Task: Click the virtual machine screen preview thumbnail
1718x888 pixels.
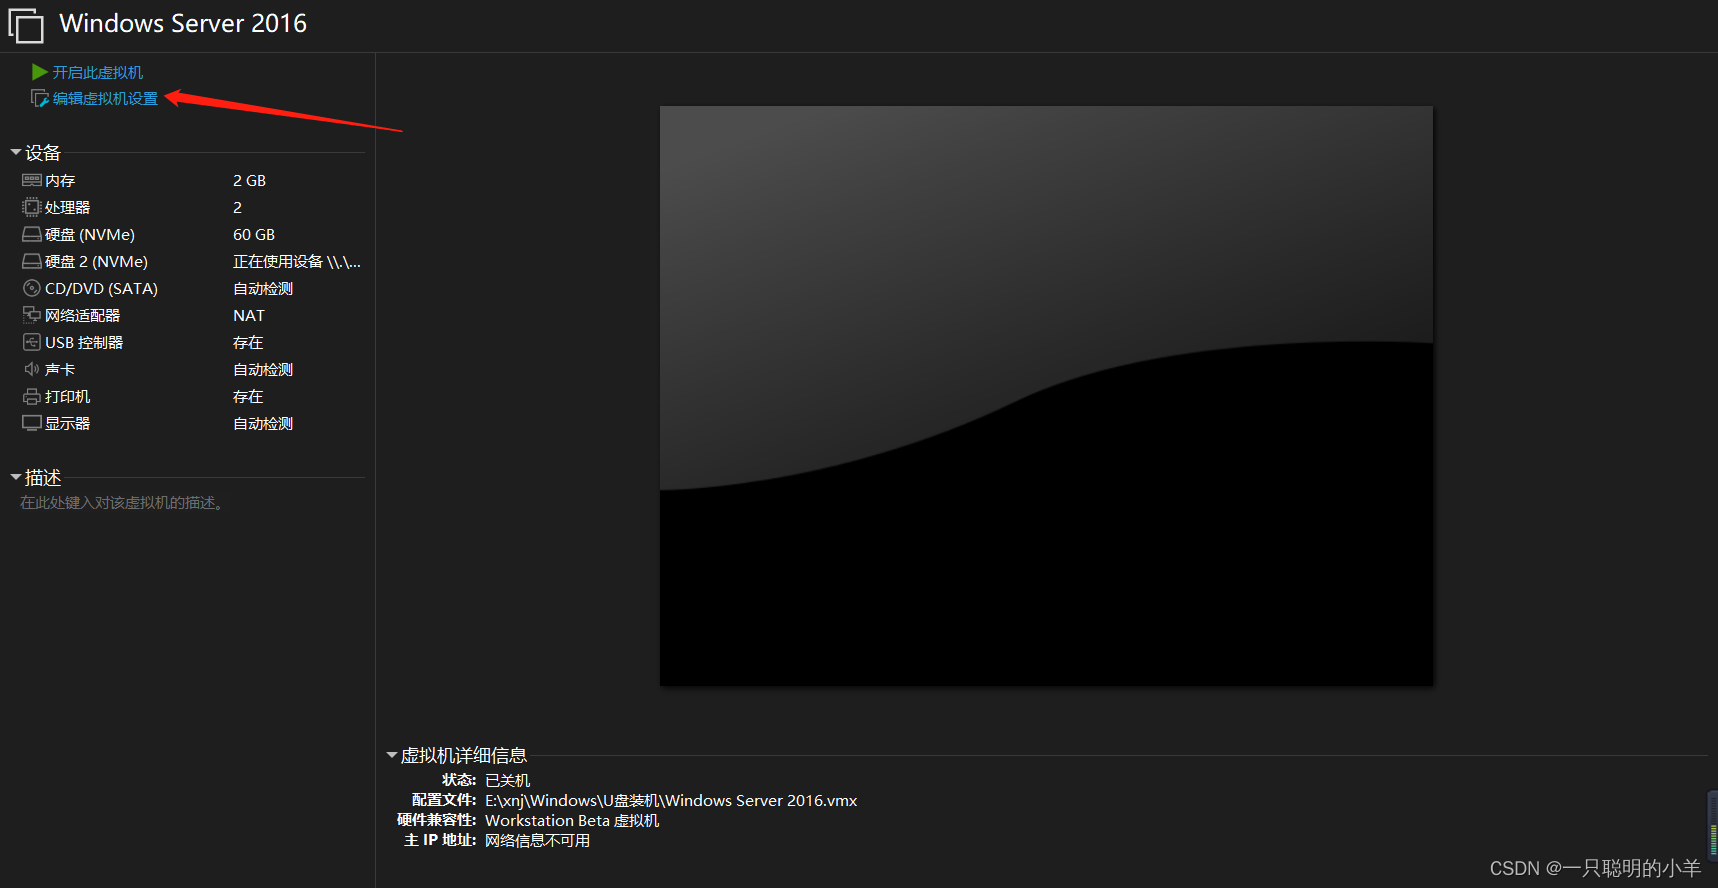Action: pos(1046,396)
